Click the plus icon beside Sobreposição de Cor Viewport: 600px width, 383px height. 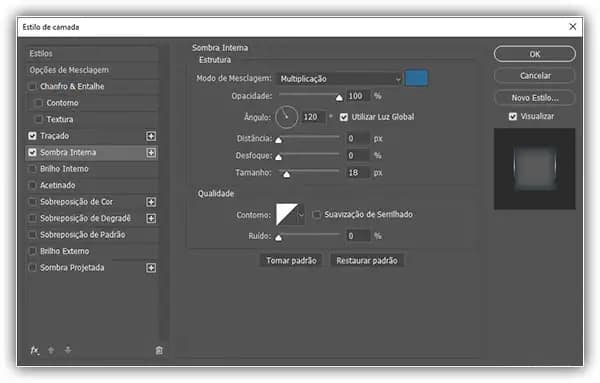151,202
